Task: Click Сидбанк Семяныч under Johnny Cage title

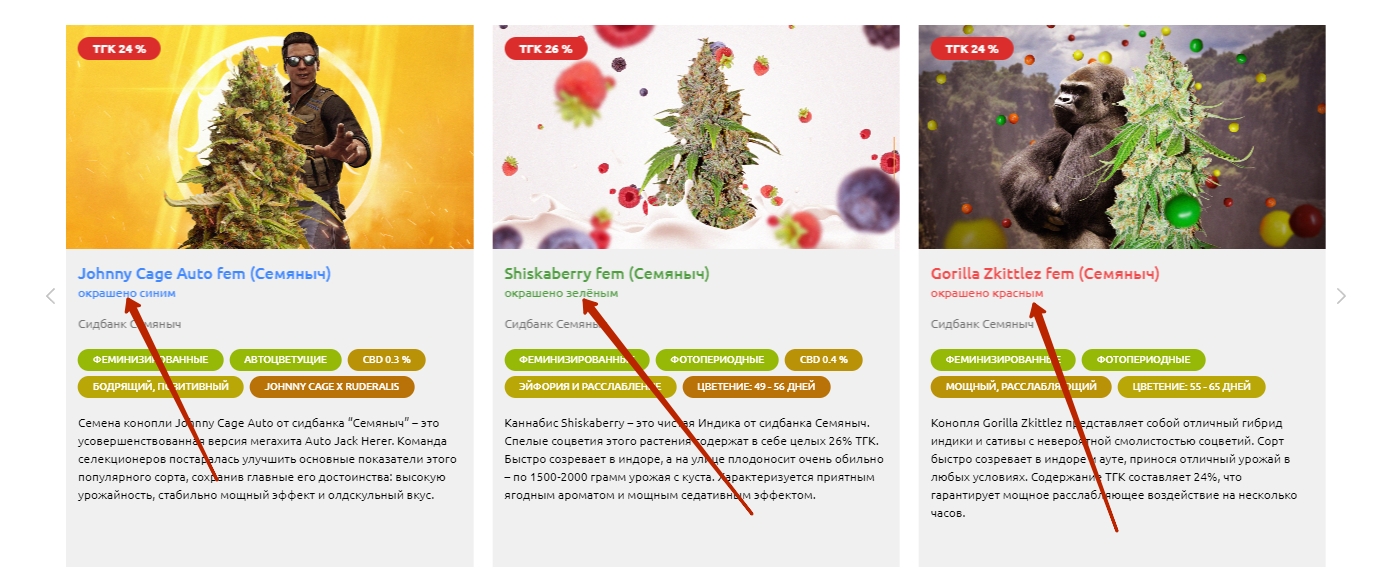Action: [130, 324]
